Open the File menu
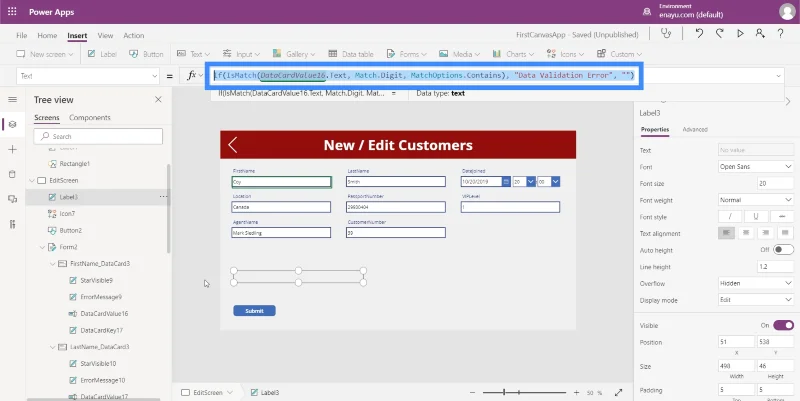The image size is (800, 401). (21, 35)
